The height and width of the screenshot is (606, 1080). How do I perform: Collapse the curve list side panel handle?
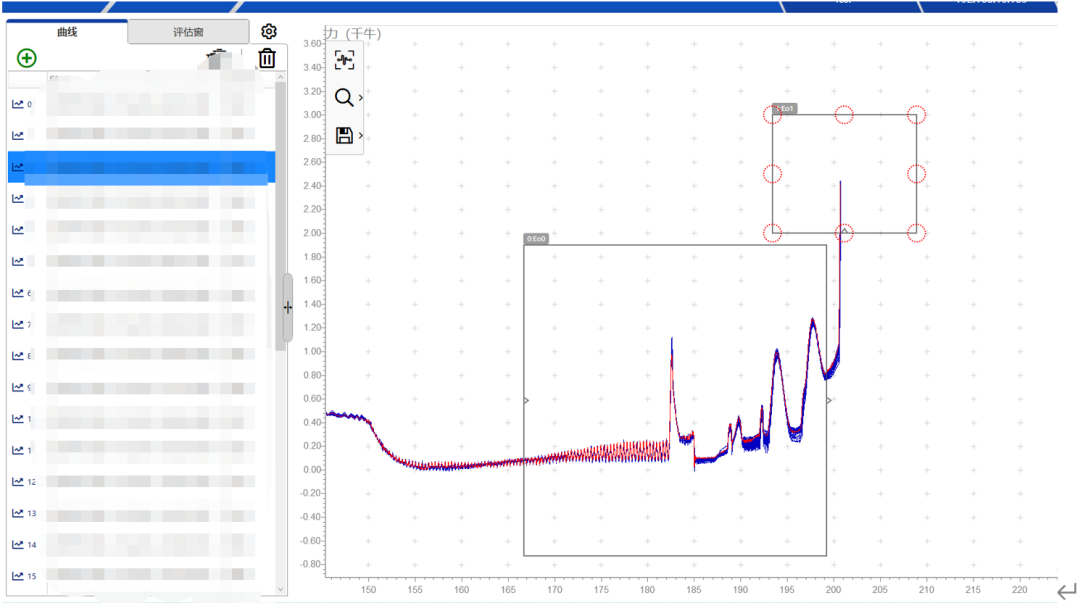pos(287,308)
